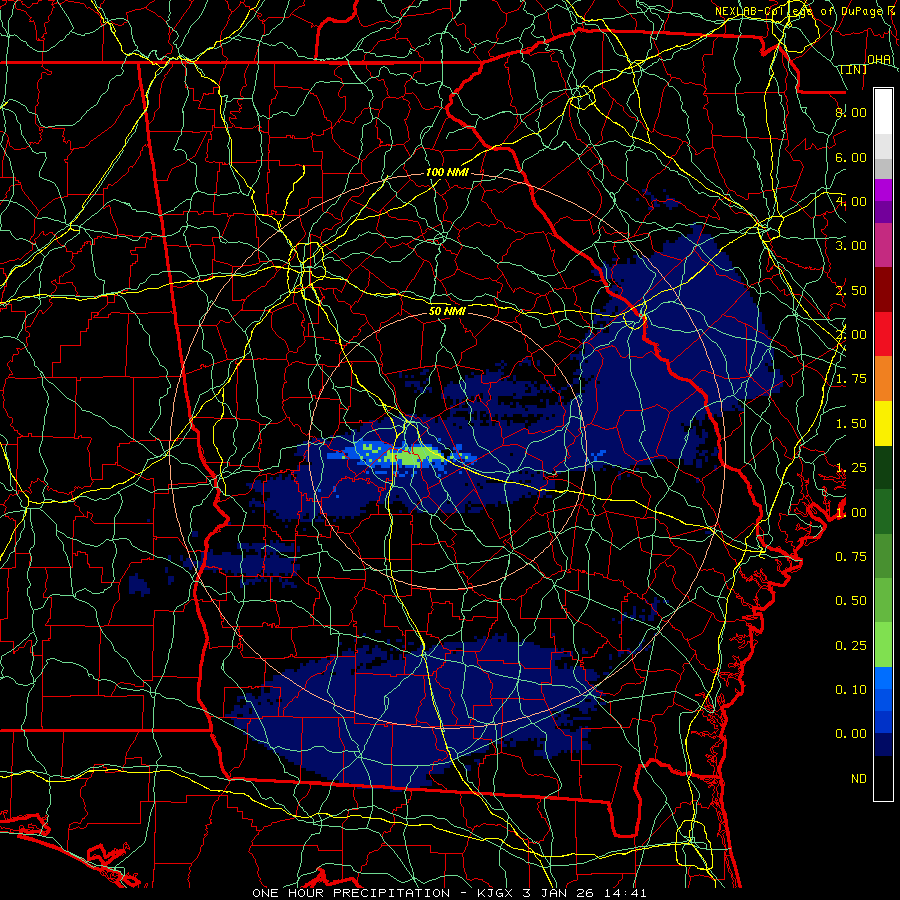
Task: Click the lime green 0.25 legend swatch
Action: pyautogui.click(x=883, y=645)
